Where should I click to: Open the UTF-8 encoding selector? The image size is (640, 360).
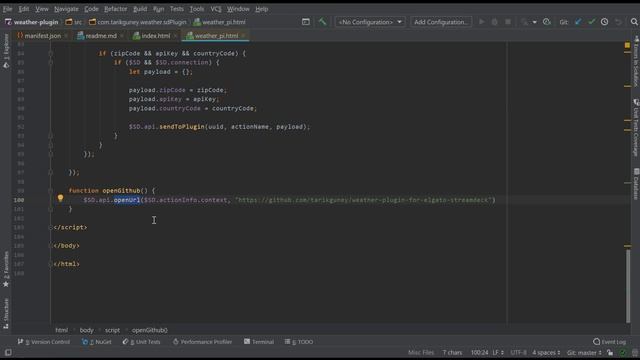(x=518, y=353)
